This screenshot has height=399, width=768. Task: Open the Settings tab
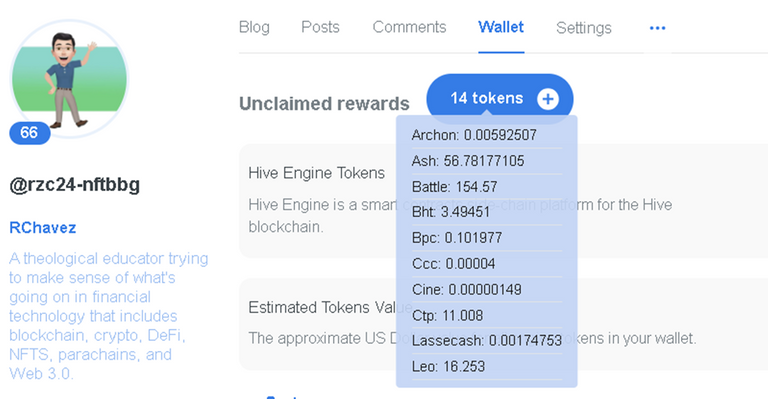pyautogui.click(x=584, y=28)
